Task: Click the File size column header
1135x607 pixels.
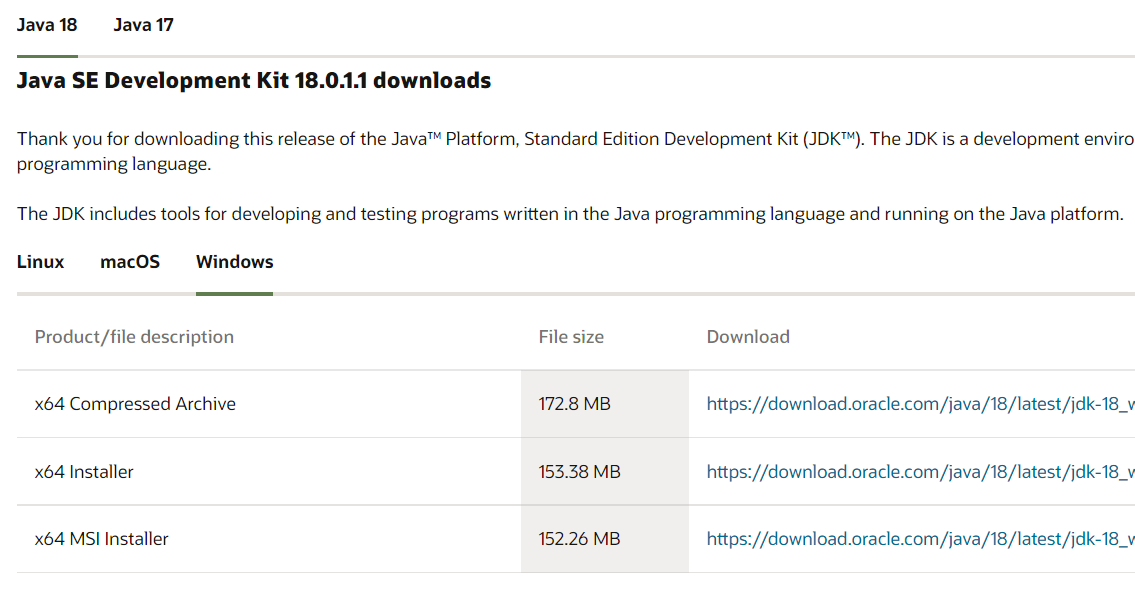Action: [x=571, y=337]
